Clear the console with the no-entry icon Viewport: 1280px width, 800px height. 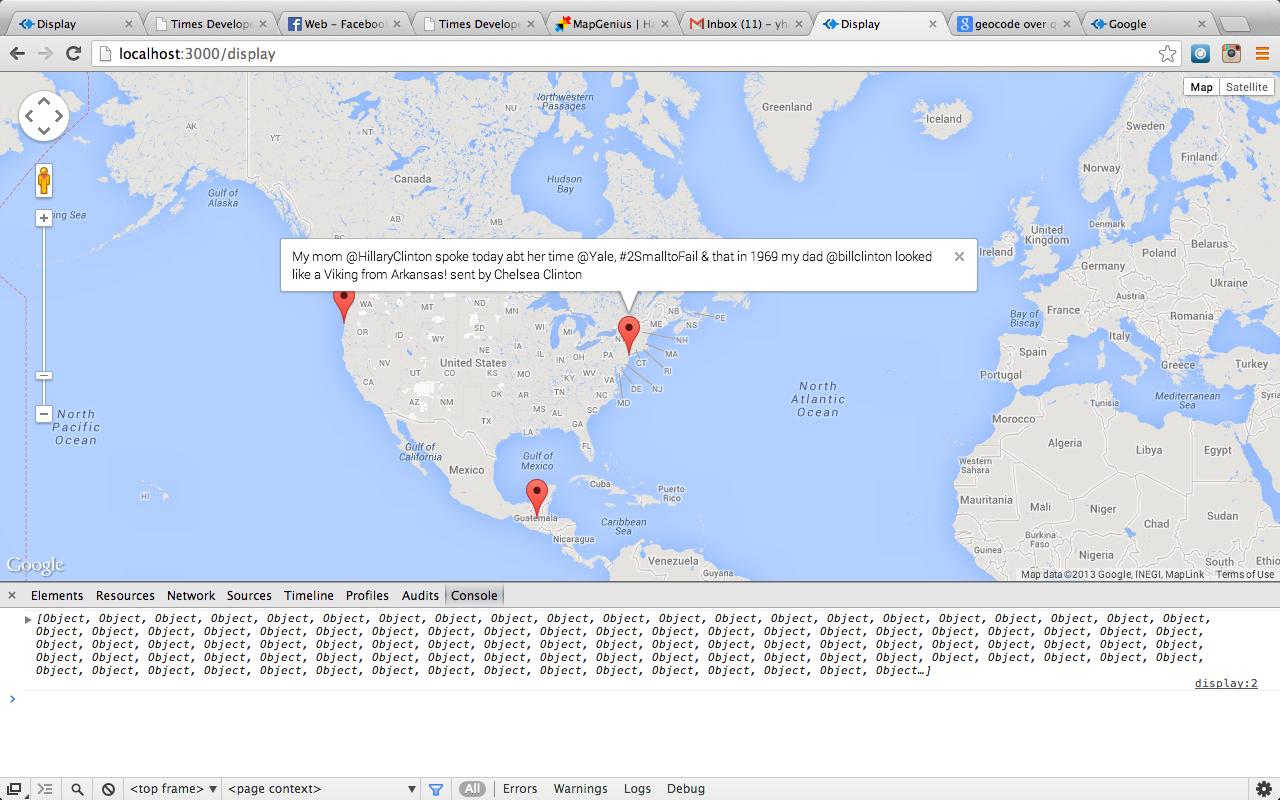[x=108, y=789]
